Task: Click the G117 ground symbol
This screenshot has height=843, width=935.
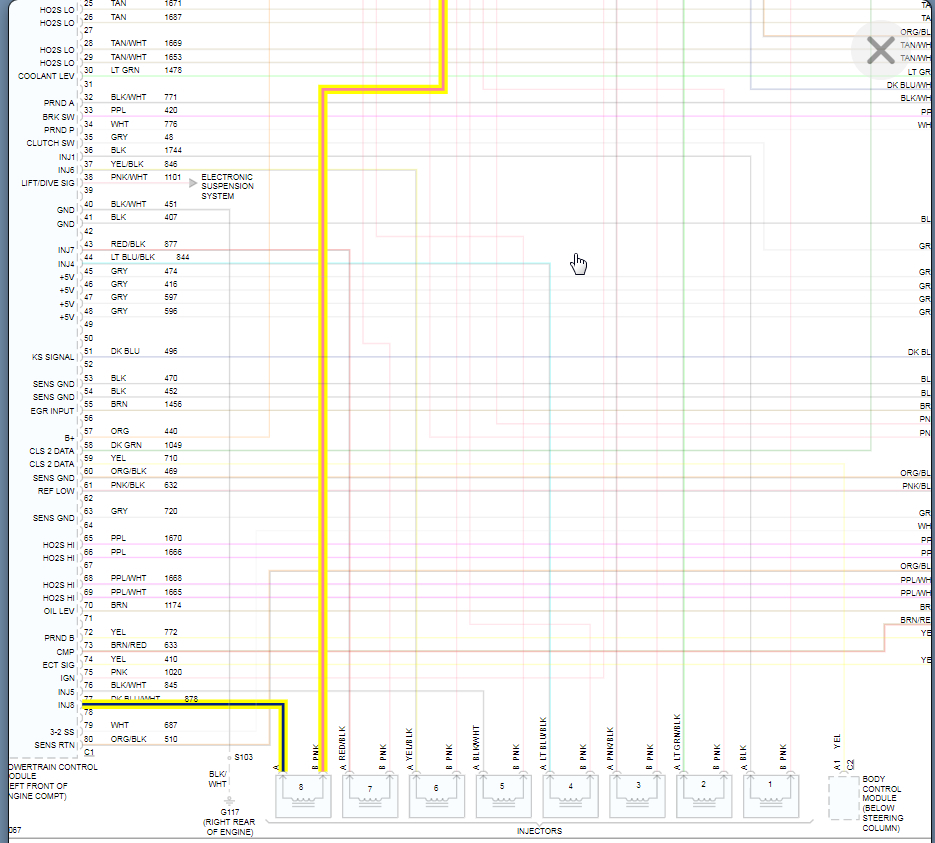Action: point(229,801)
